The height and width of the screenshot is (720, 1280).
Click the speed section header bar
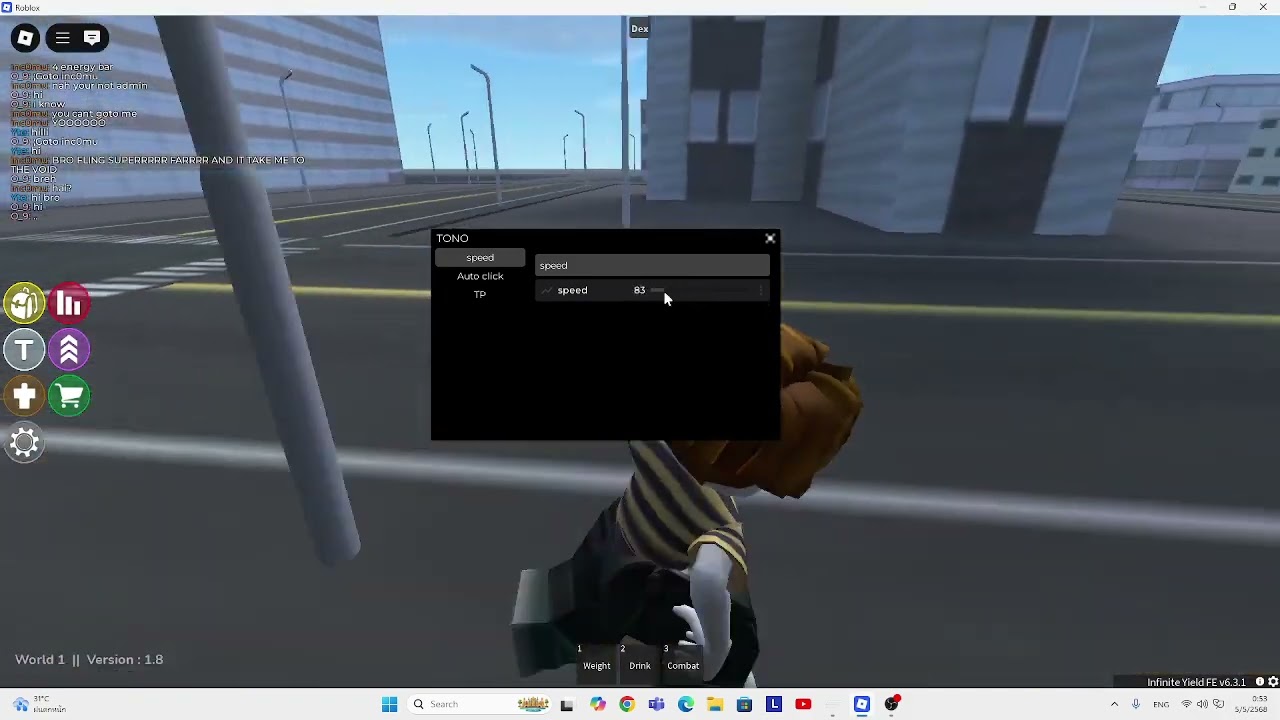click(652, 266)
